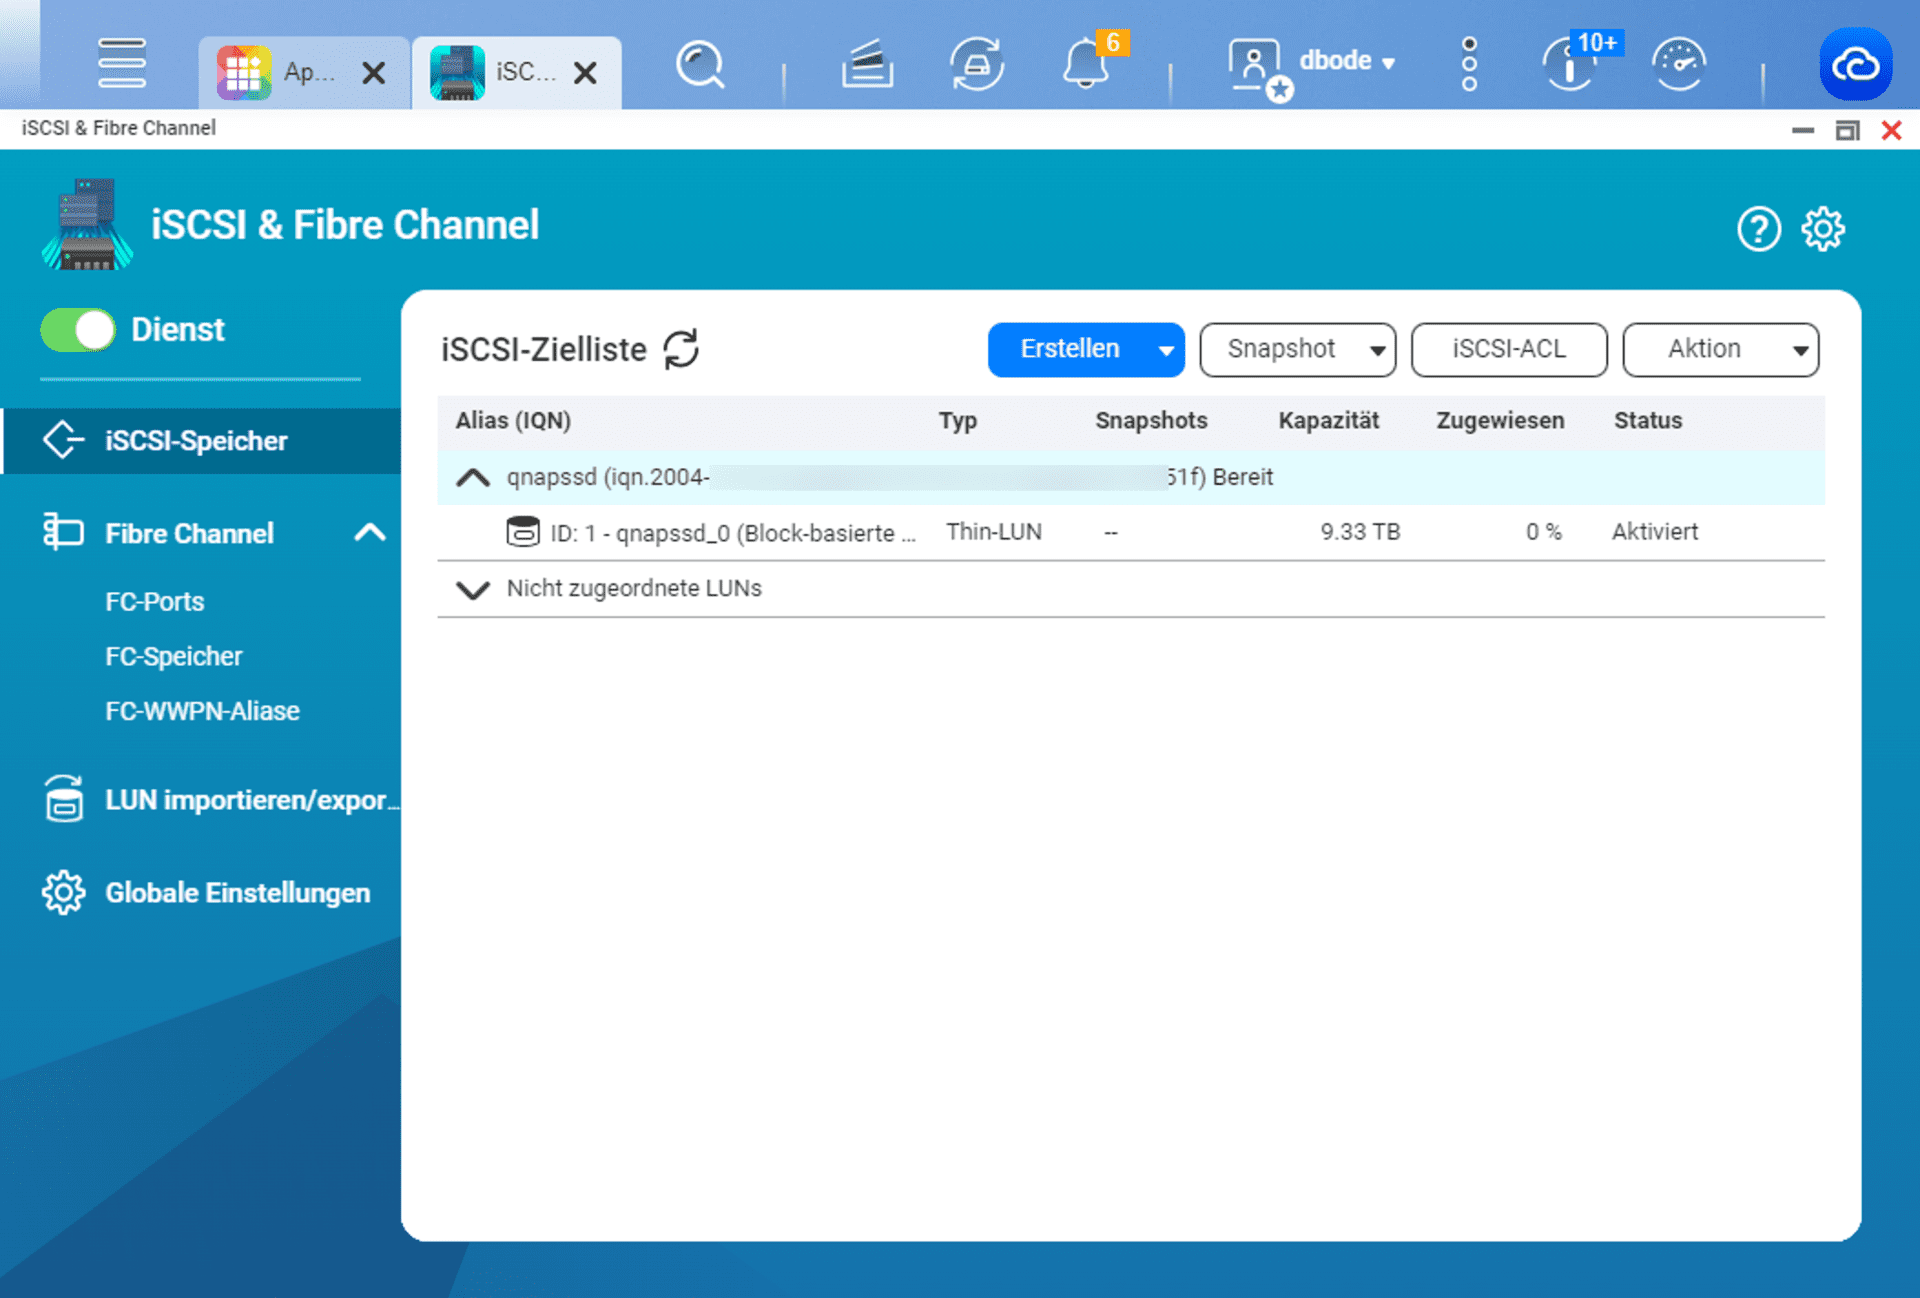Click the Kapazität column header
Viewport: 1920px width, 1298px height.
(x=1328, y=421)
